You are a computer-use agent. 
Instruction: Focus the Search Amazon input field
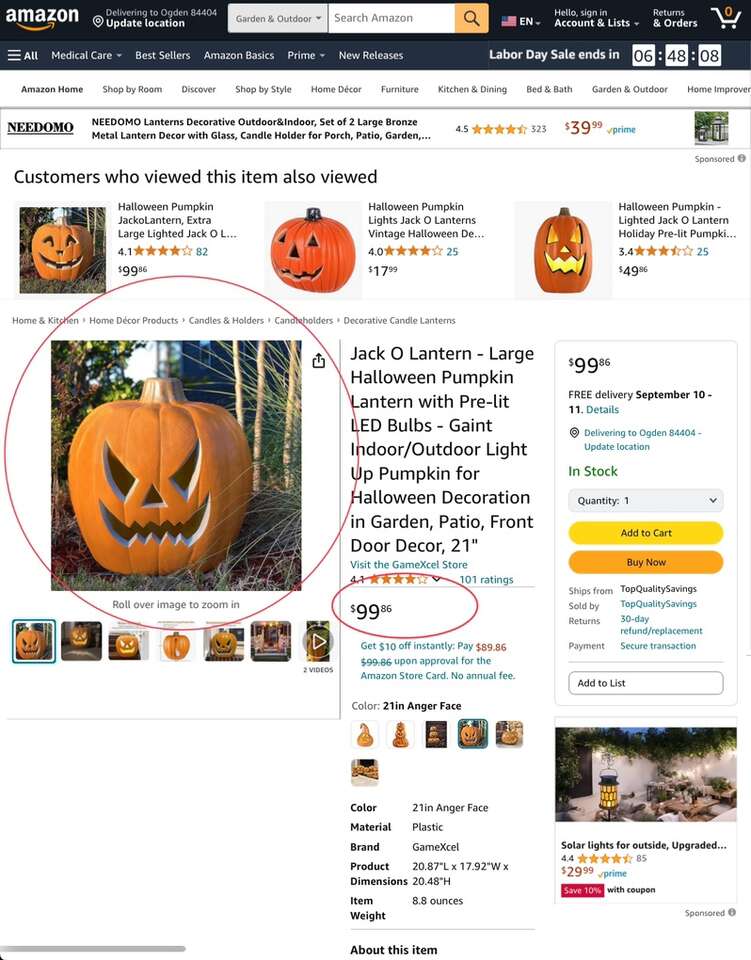(x=392, y=18)
